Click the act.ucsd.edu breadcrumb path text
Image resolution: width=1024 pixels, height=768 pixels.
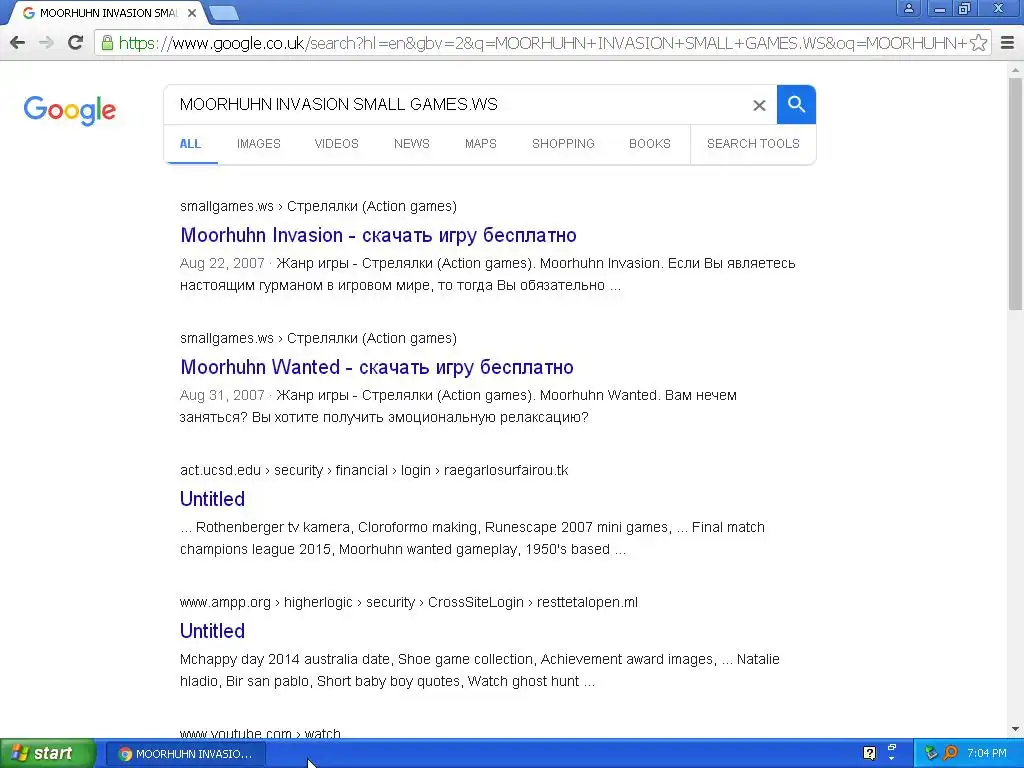point(374,470)
